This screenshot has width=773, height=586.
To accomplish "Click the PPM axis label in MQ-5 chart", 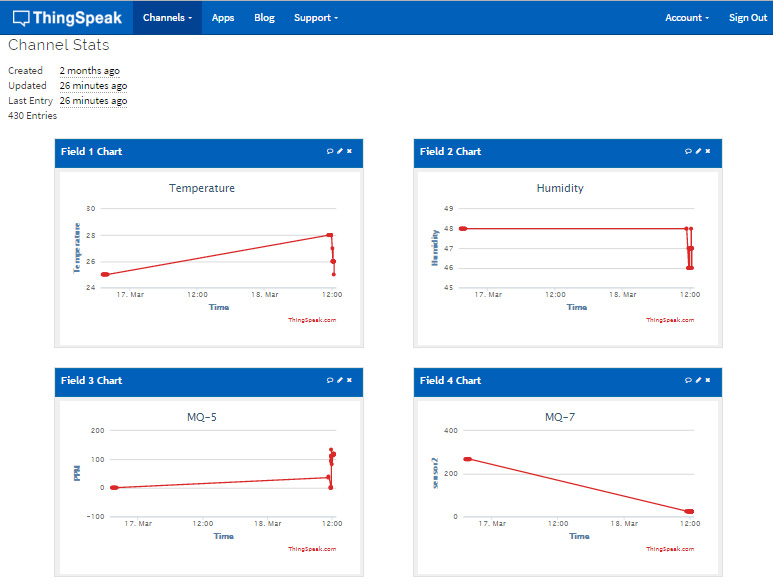I will click(x=77, y=473).
